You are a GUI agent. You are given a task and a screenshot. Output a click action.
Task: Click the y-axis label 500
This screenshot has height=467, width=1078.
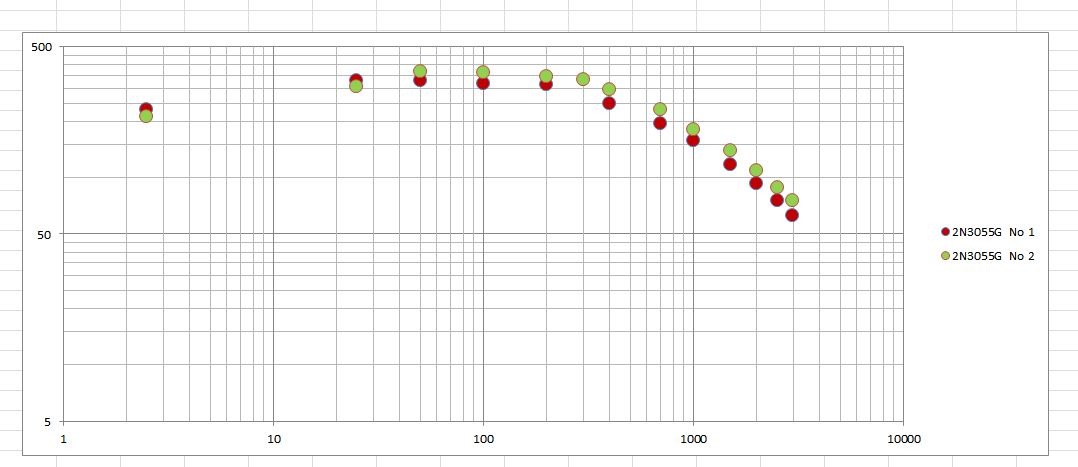coord(43,47)
